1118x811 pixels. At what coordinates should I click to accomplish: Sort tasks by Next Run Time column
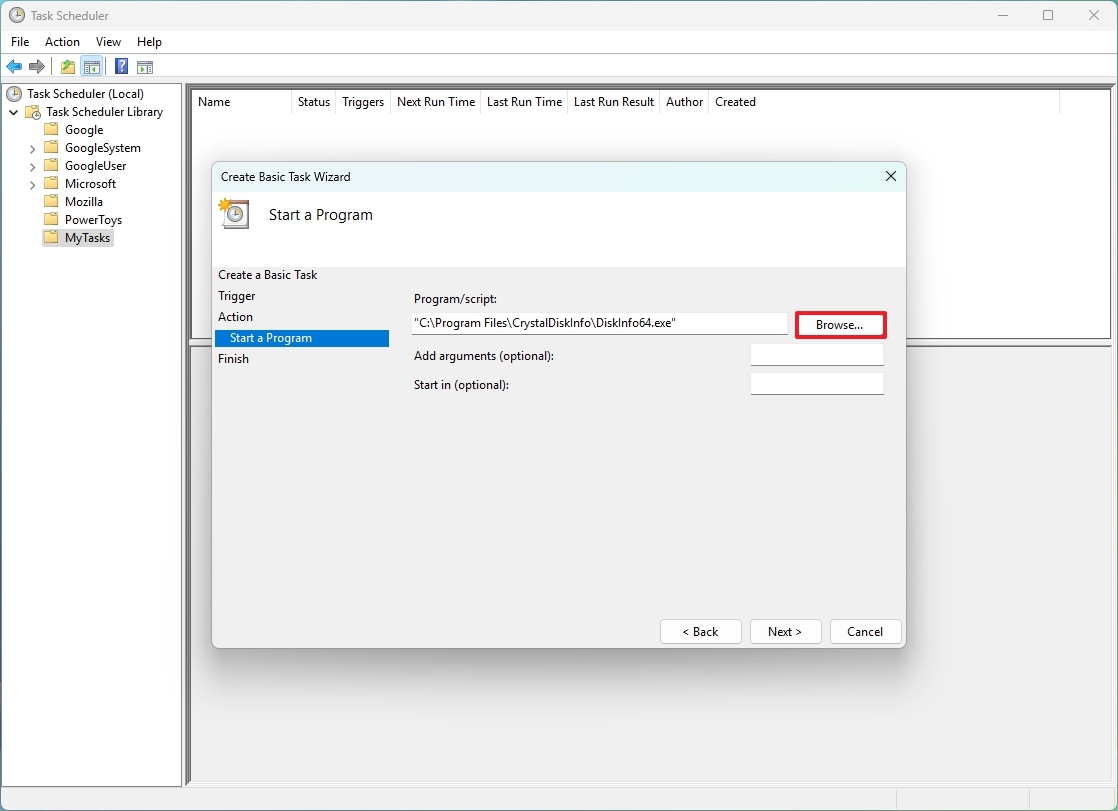coord(436,102)
